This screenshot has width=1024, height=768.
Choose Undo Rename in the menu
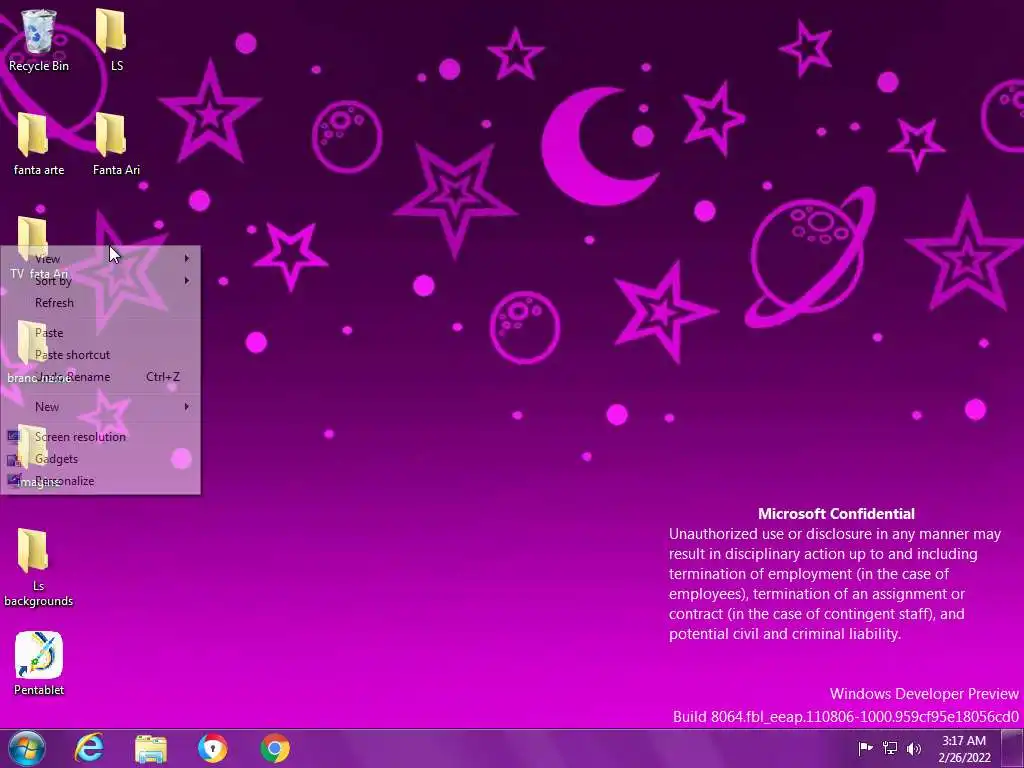click(101, 377)
